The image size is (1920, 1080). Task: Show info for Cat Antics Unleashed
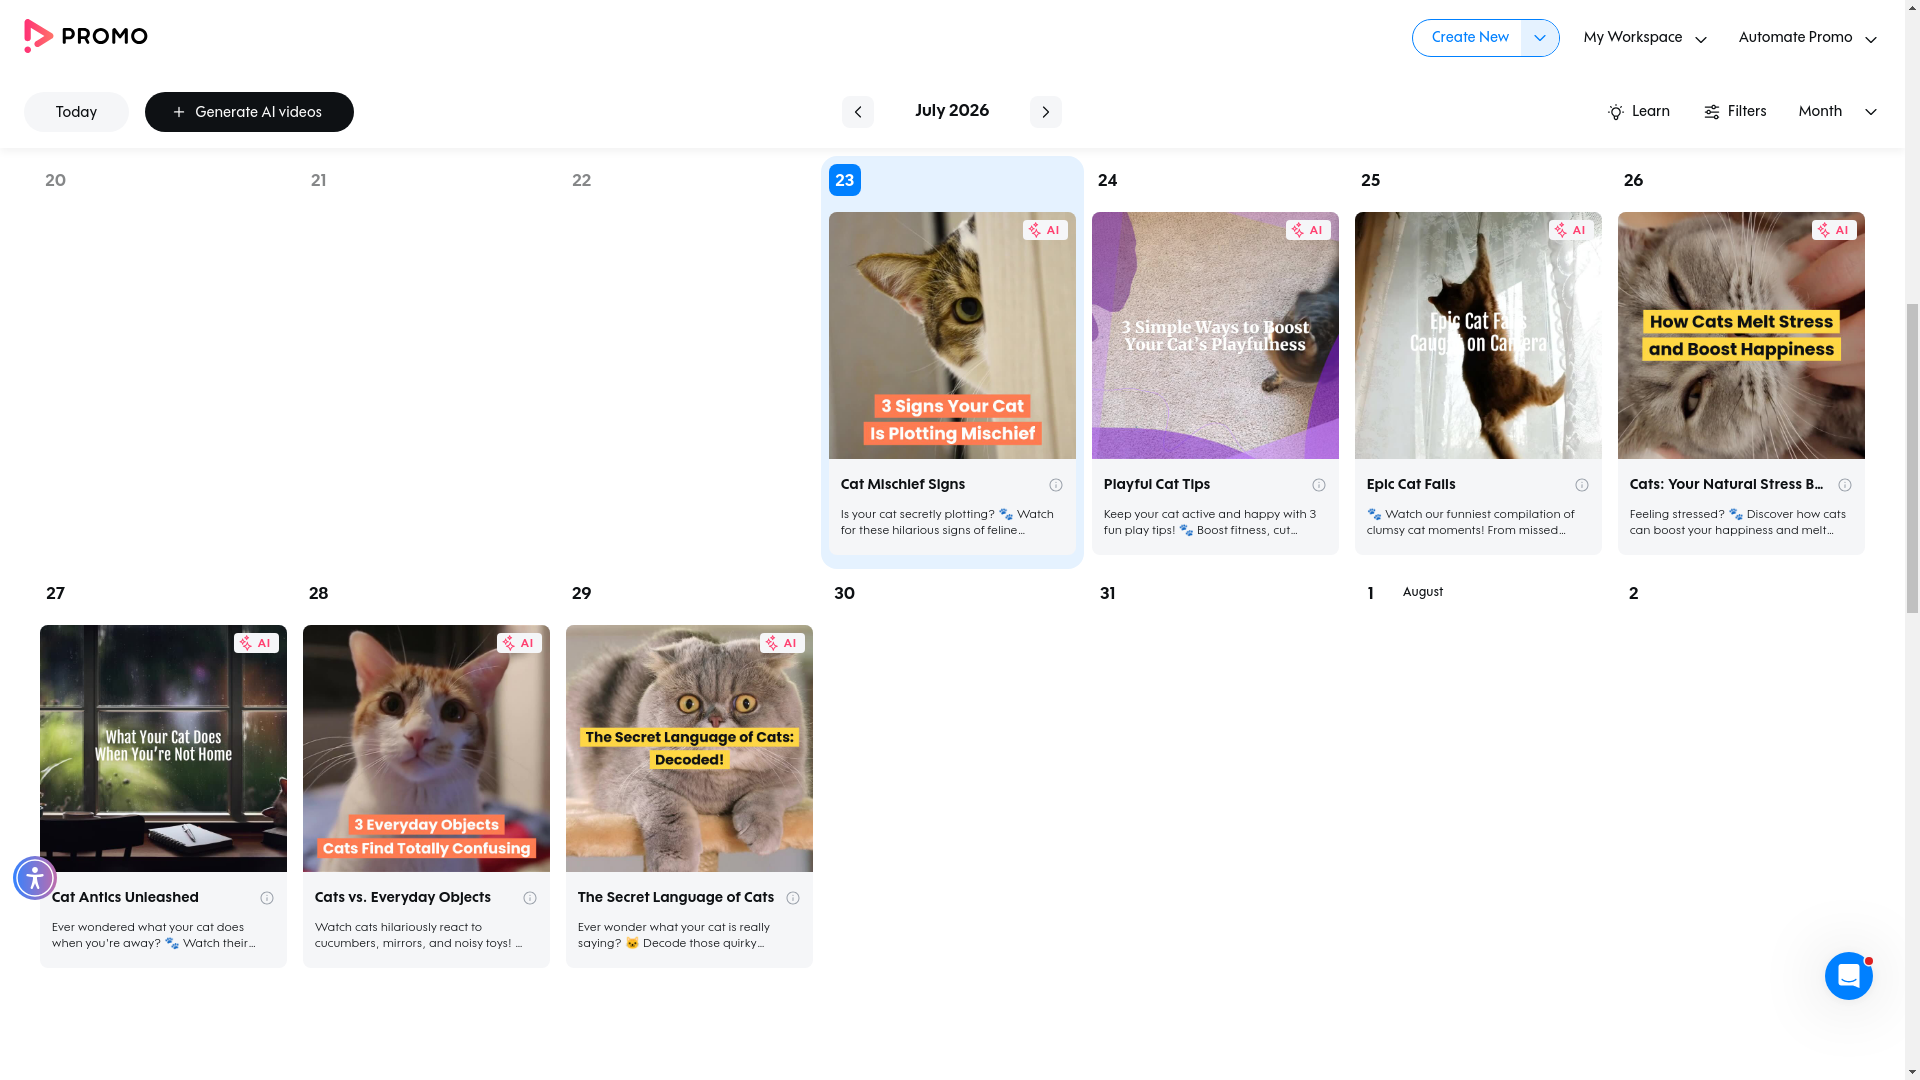[x=266, y=898]
